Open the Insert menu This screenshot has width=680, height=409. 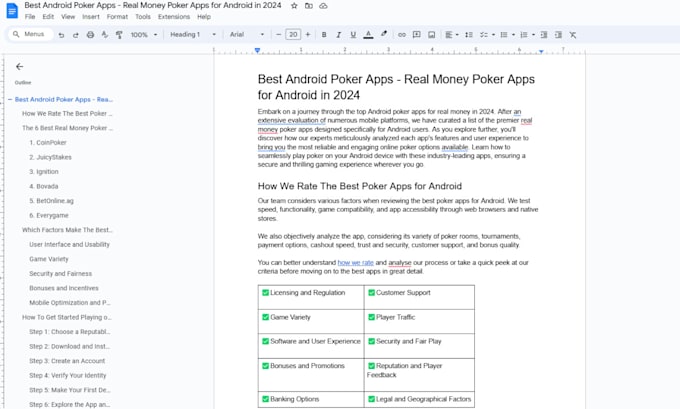pos(91,16)
